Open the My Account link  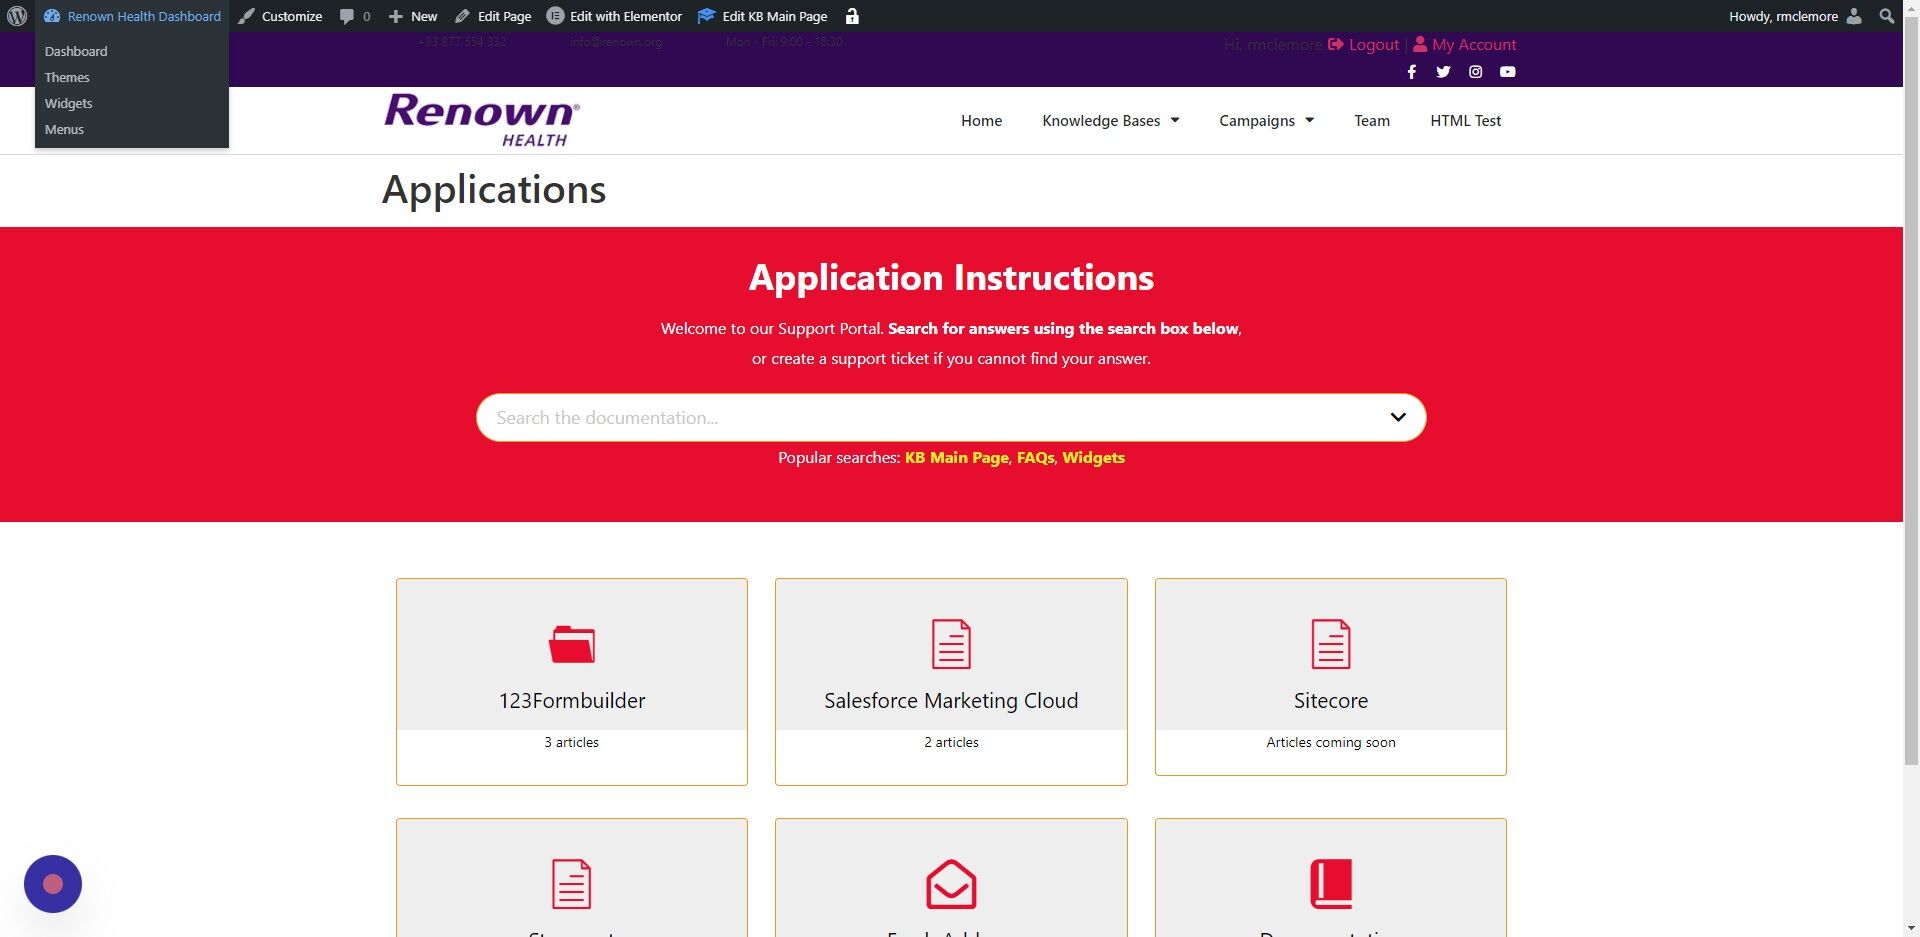tap(1465, 45)
